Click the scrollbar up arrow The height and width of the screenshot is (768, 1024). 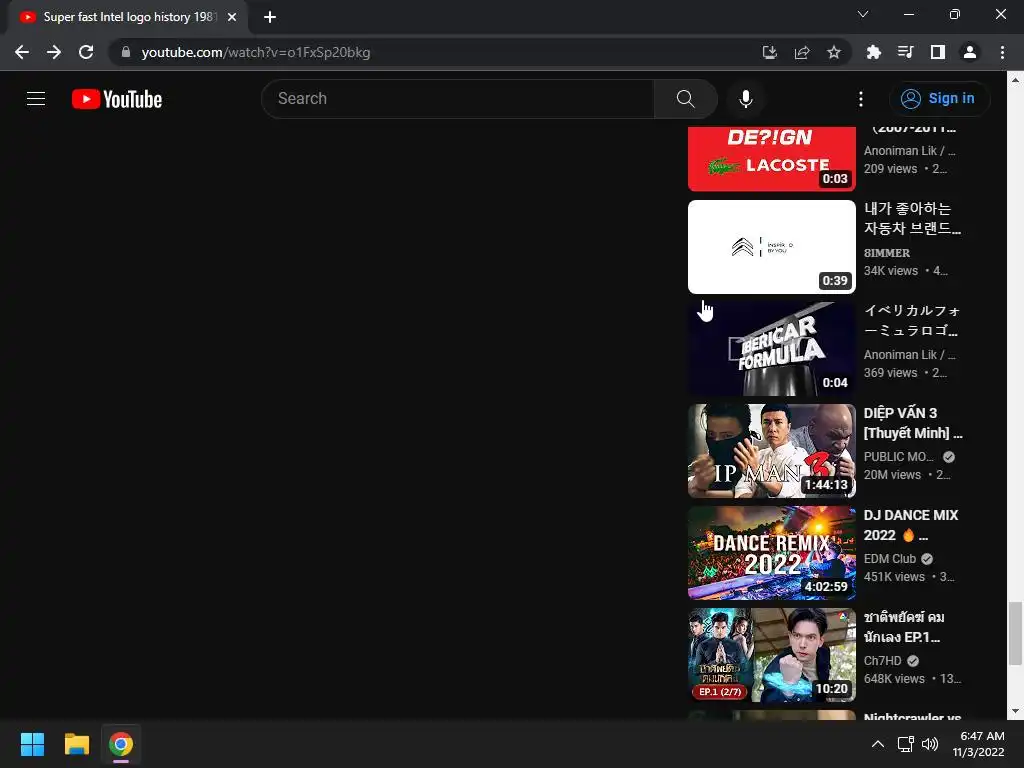1014,79
